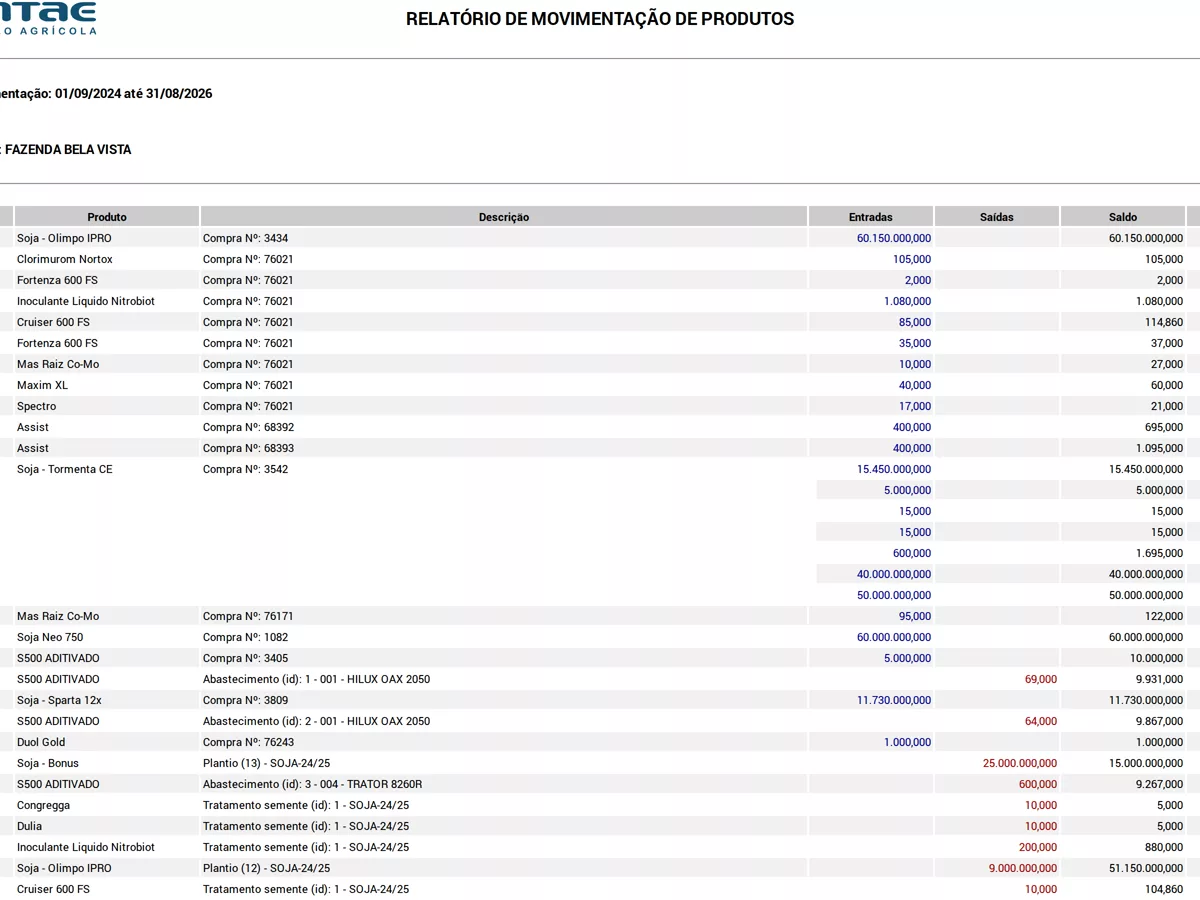Select the Saldo value '1.695,000'
This screenshot has width=1200, height=900.
click(x=1160, y=553)
